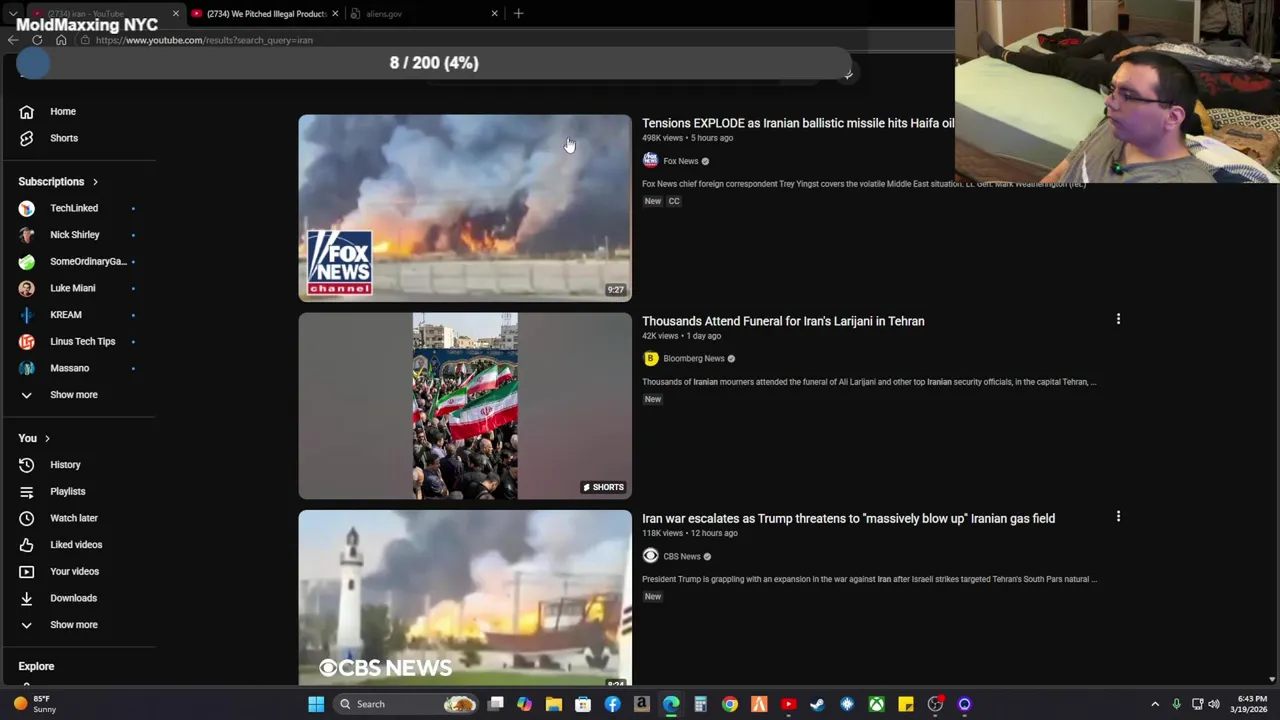Click the browser home icon
The width and height of the screenshot is (1280, 720).
coord(61,40)
